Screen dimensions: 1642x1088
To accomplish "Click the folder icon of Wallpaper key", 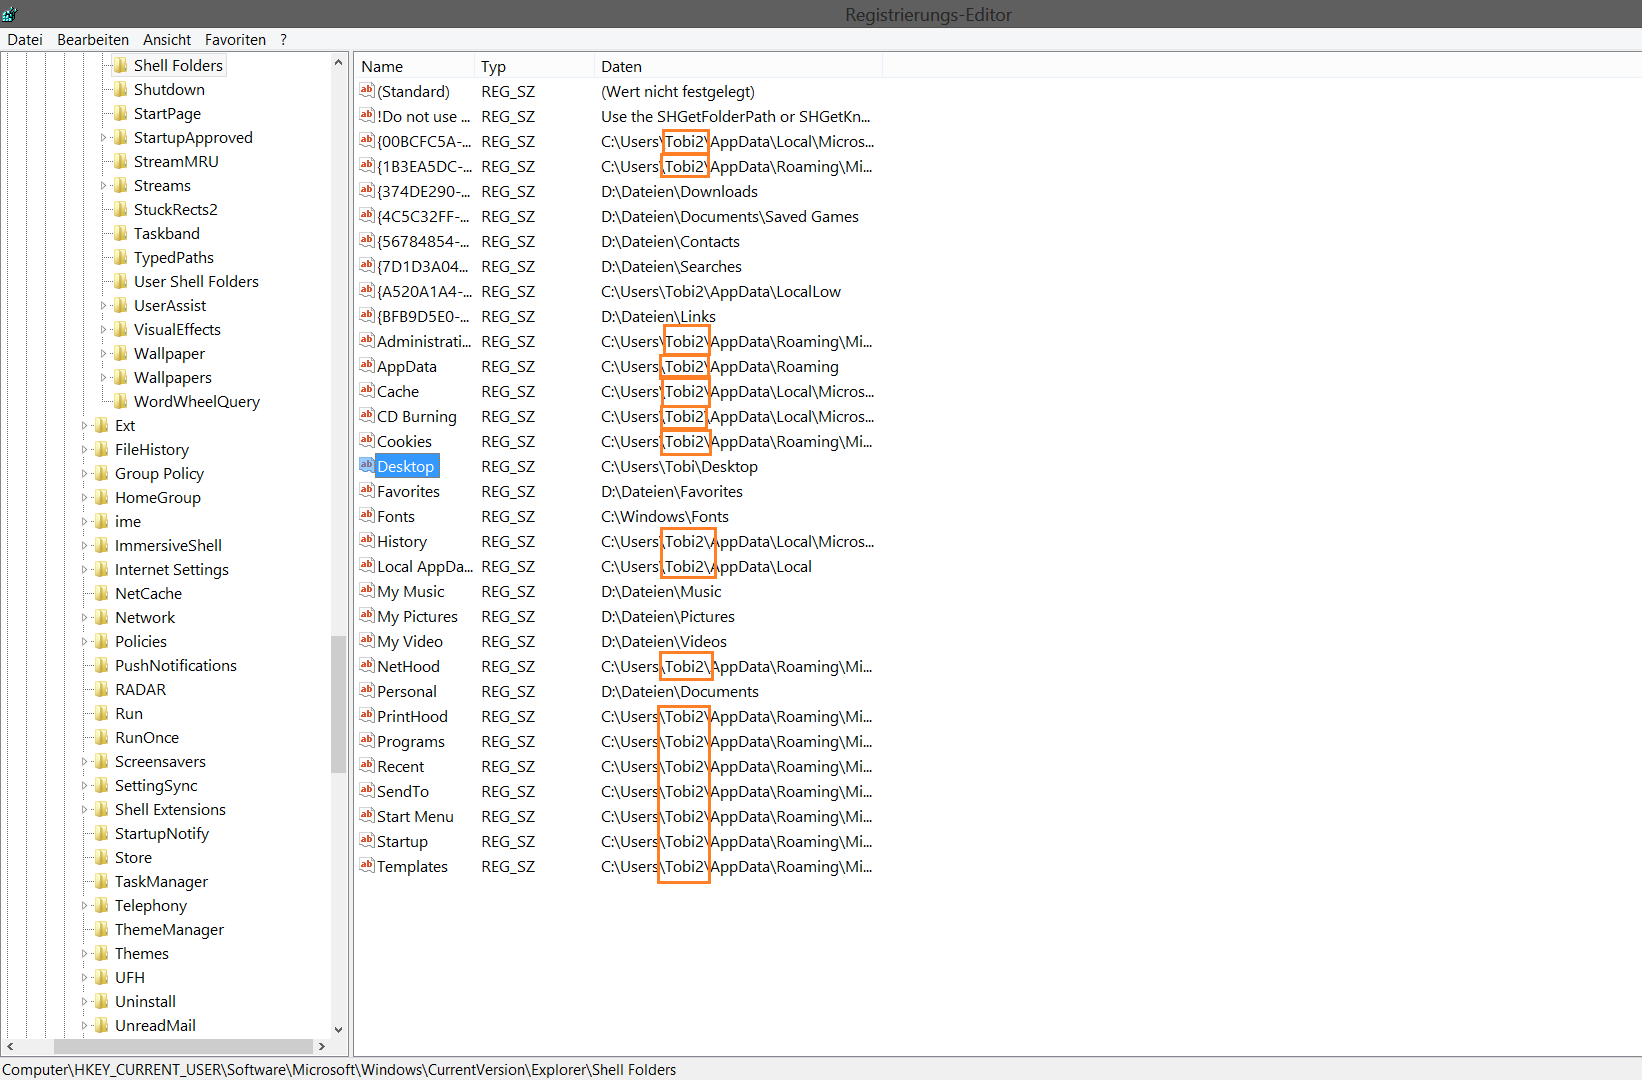I will (x=121, y=353).
